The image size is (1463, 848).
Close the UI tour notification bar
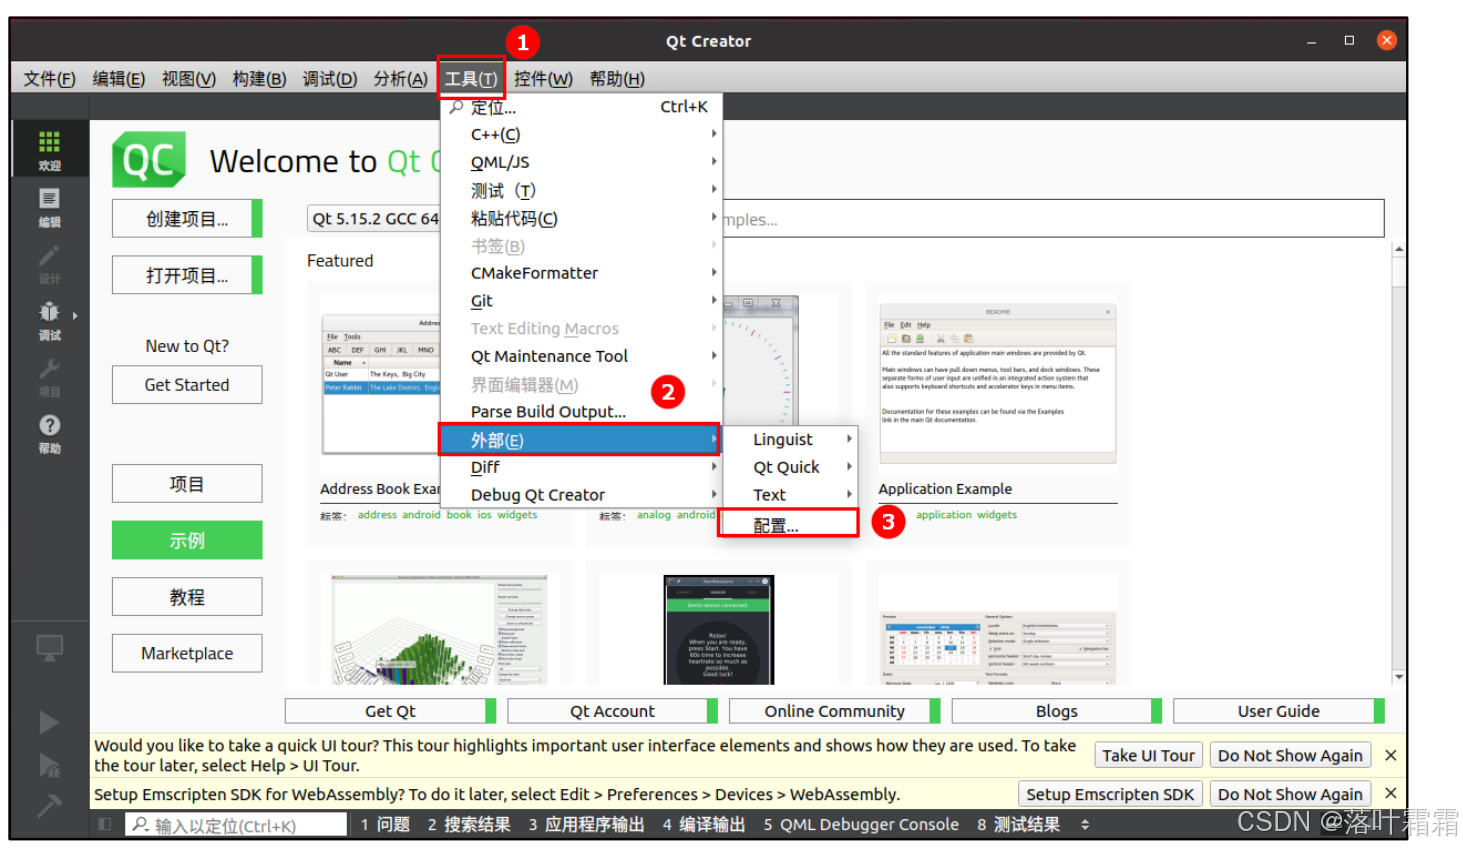(x=1390, y=755)
